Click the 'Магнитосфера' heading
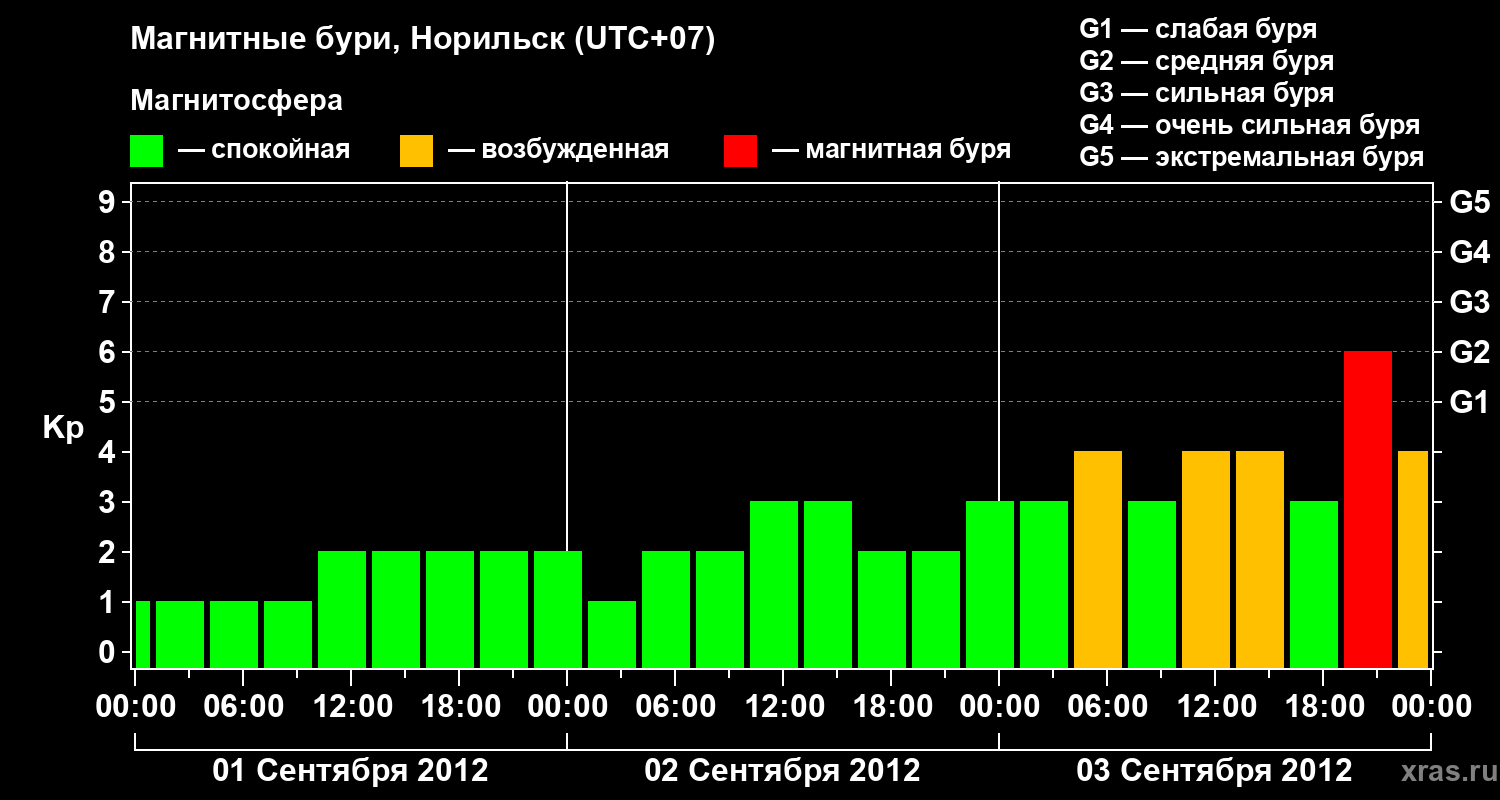Viewport: 1500px width, 800px height. 236,101
